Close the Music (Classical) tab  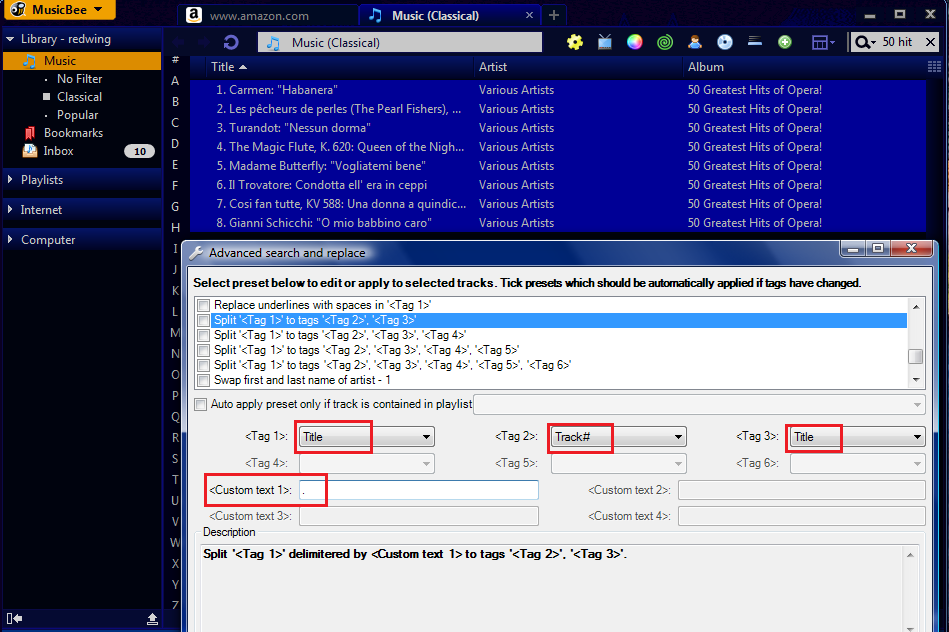[530, 15]
